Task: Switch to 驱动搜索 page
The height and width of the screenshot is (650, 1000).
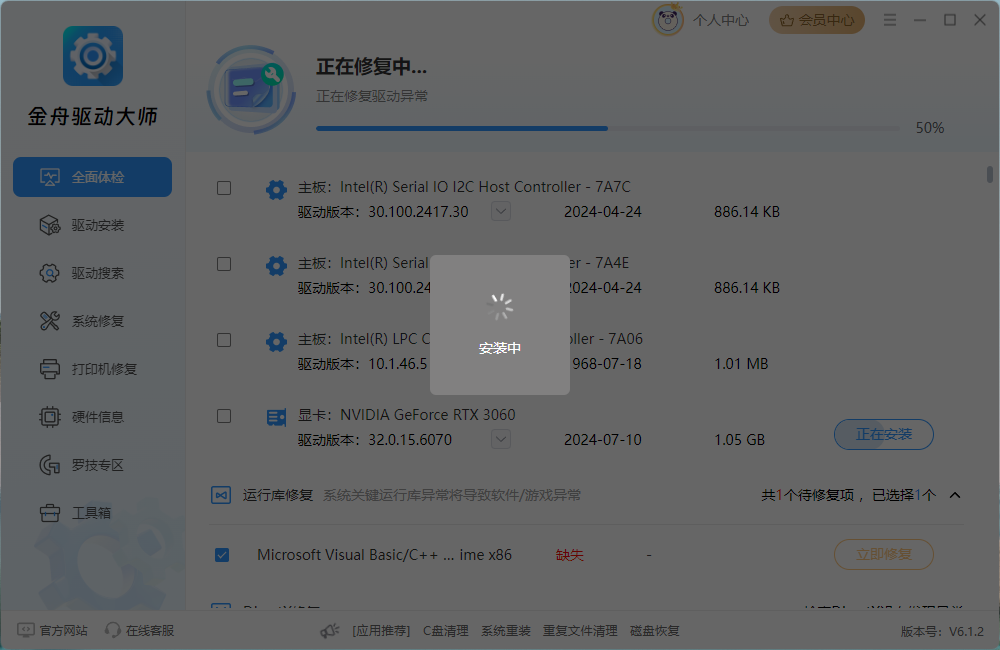Action: tap(92, 273)
